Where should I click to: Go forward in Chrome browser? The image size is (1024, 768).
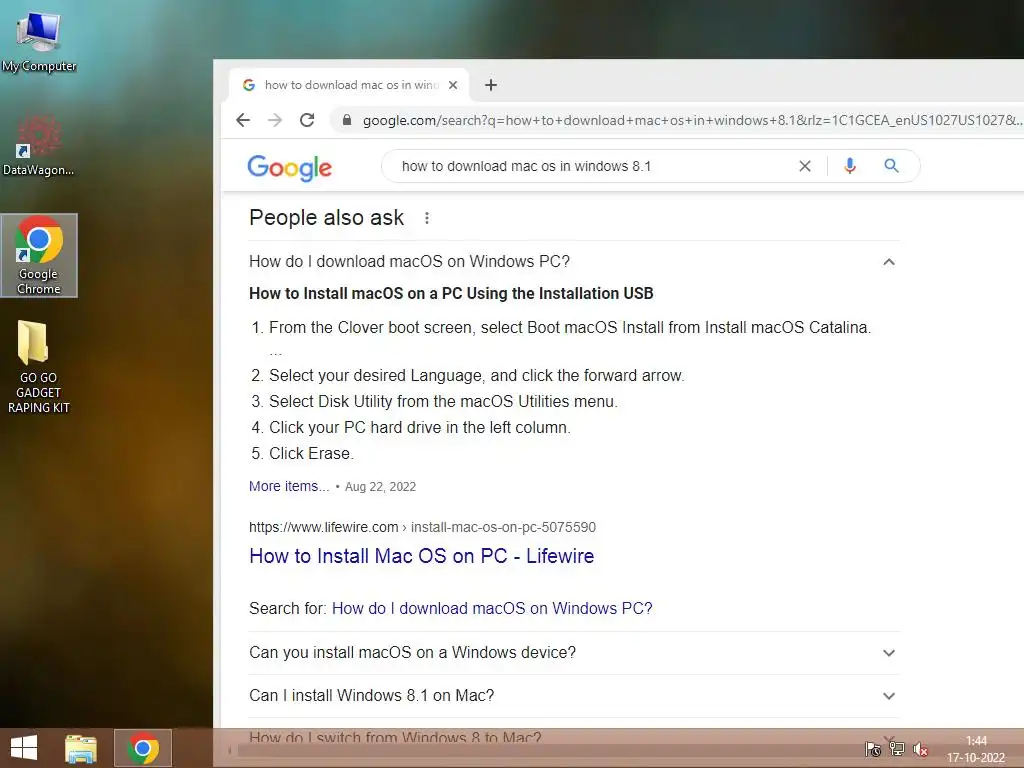pos(275,120)
